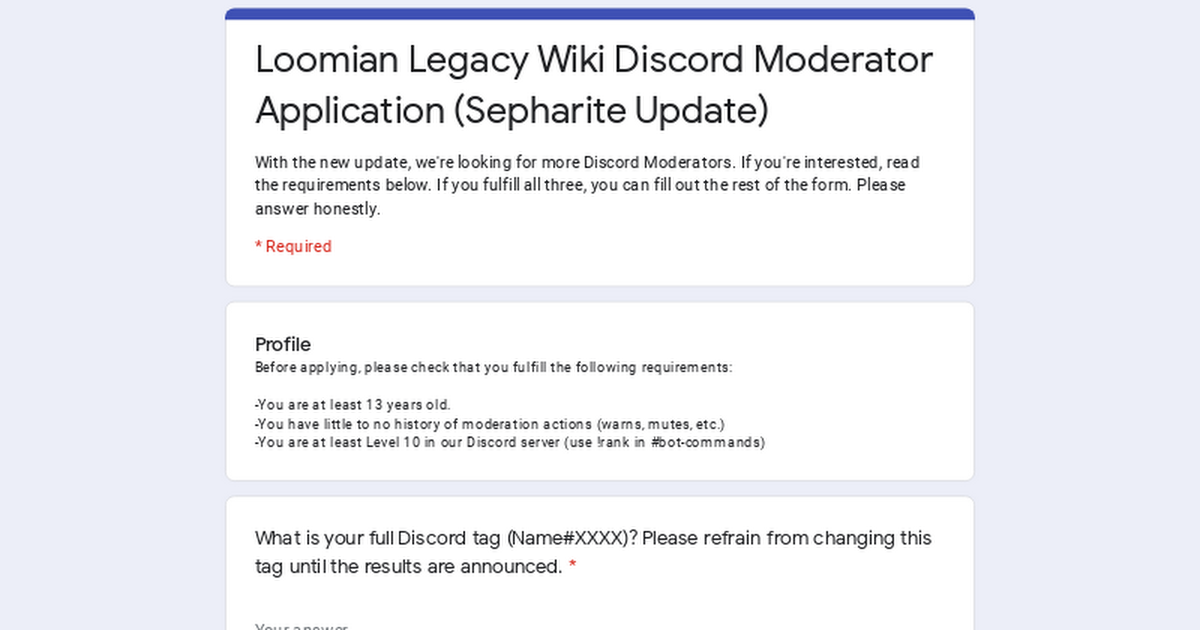This screenshot has width=1200, height=630.
Task: Click the red "* Required" label
Action: tap(293, 246)
